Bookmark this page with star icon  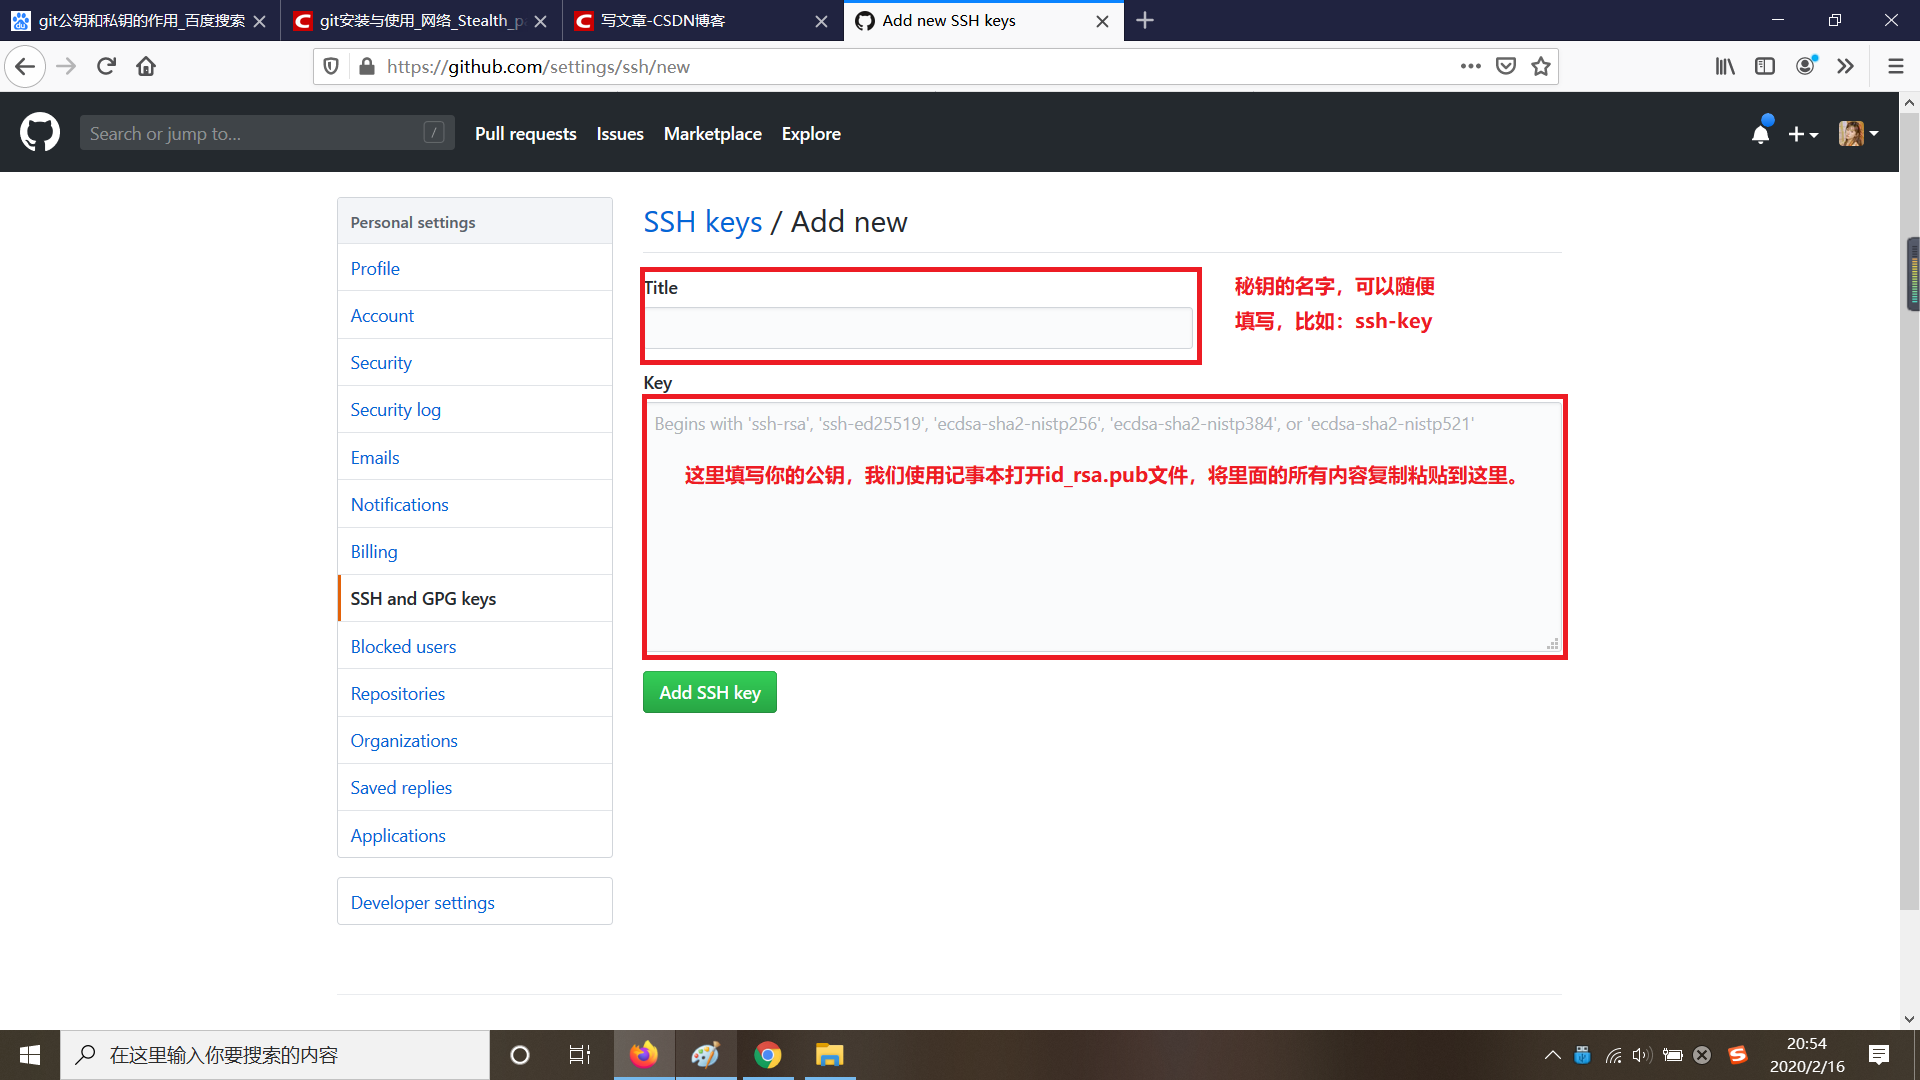1541,66
